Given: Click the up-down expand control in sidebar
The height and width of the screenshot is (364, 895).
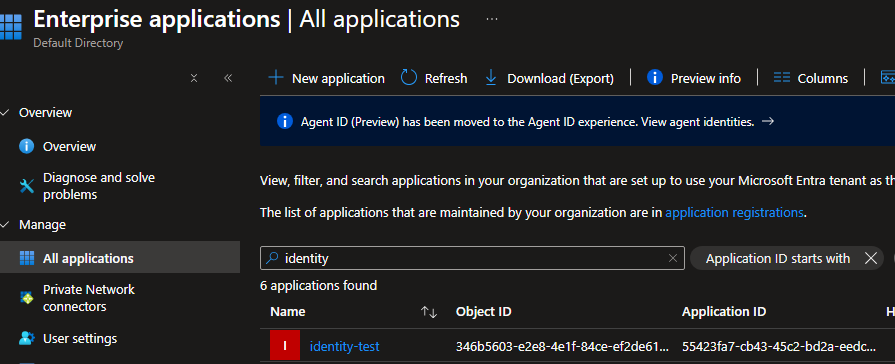Looking at the screenshot, I should click(194, 78).
